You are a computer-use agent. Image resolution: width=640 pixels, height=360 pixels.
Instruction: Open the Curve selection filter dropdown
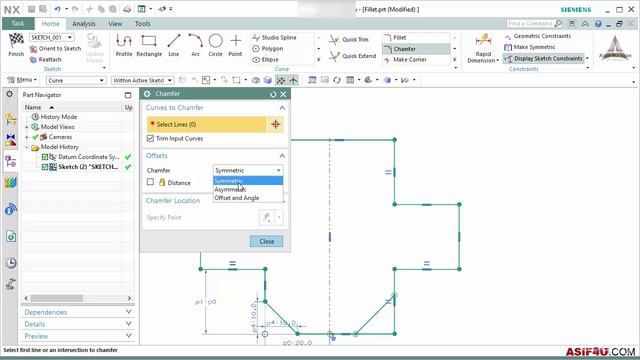coord(76,80)
